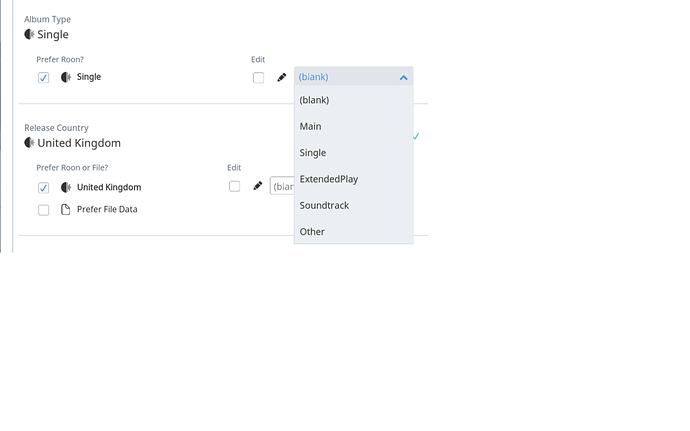Viewport: 690px width, 431px height.
Task: Click the Prefer Roon? label
Action: coord(60,59)
